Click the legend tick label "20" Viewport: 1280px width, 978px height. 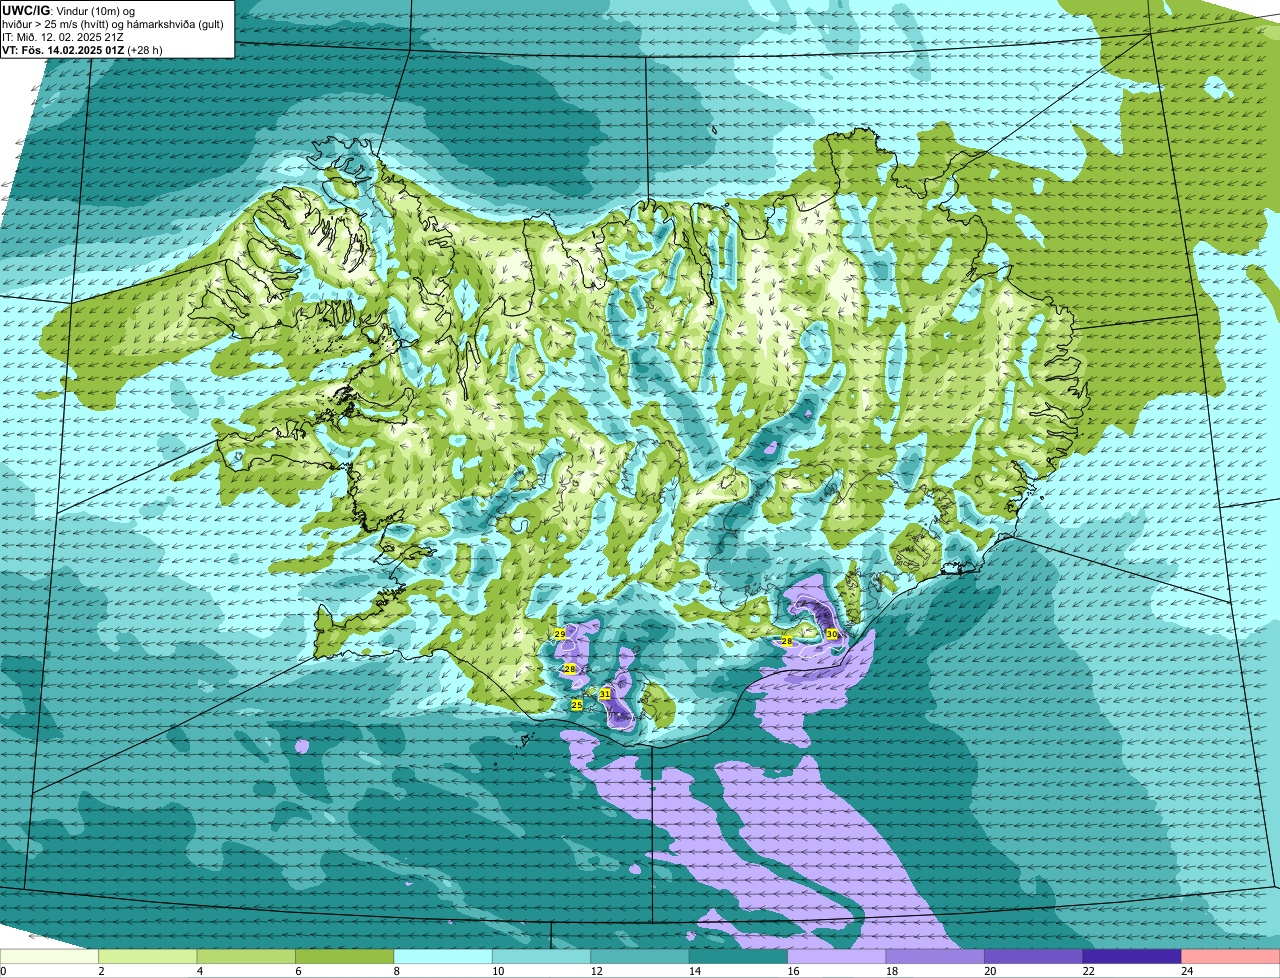990,971
